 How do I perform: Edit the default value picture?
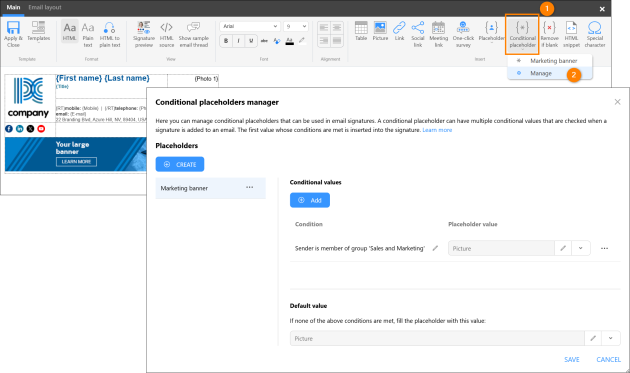pos(593,338)
